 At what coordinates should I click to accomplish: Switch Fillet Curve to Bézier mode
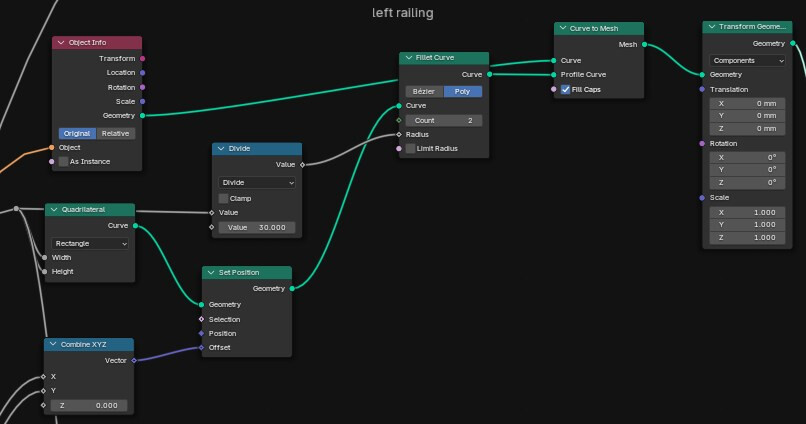(424, 91)
